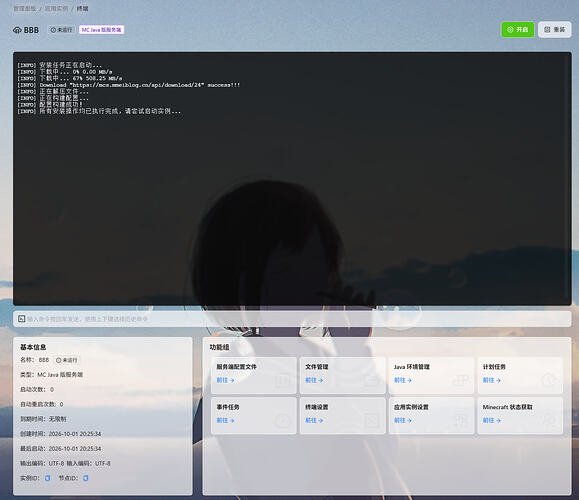Go to Java 环境管理 via 前往 link
This screenshot has height=500, width=579.
(403, 380)
